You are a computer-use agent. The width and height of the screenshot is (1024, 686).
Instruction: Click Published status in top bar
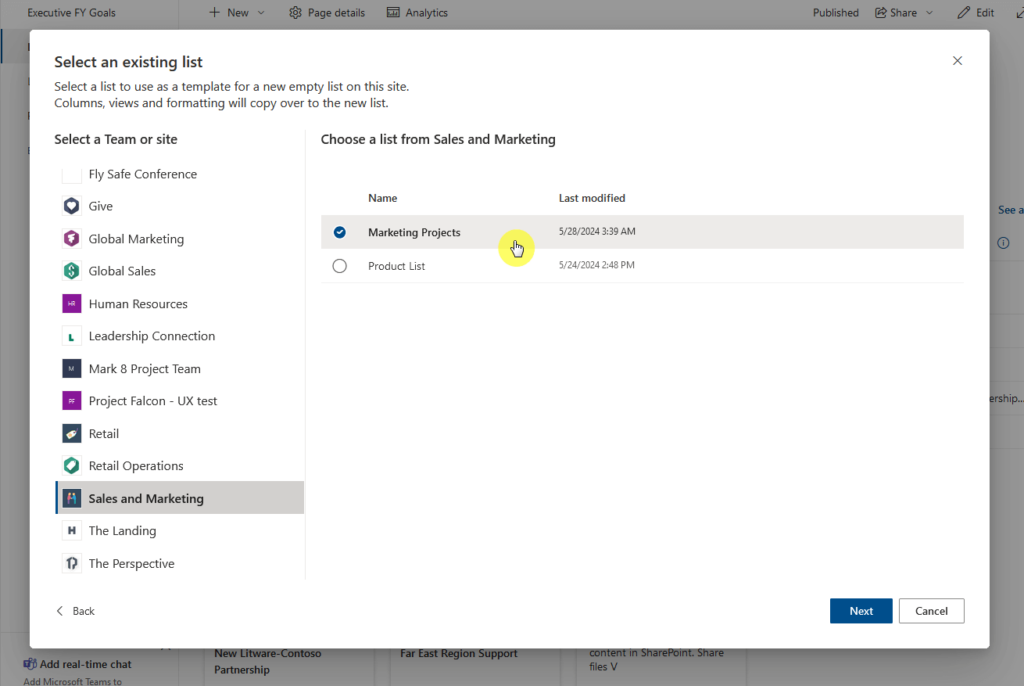click(835, 12)
